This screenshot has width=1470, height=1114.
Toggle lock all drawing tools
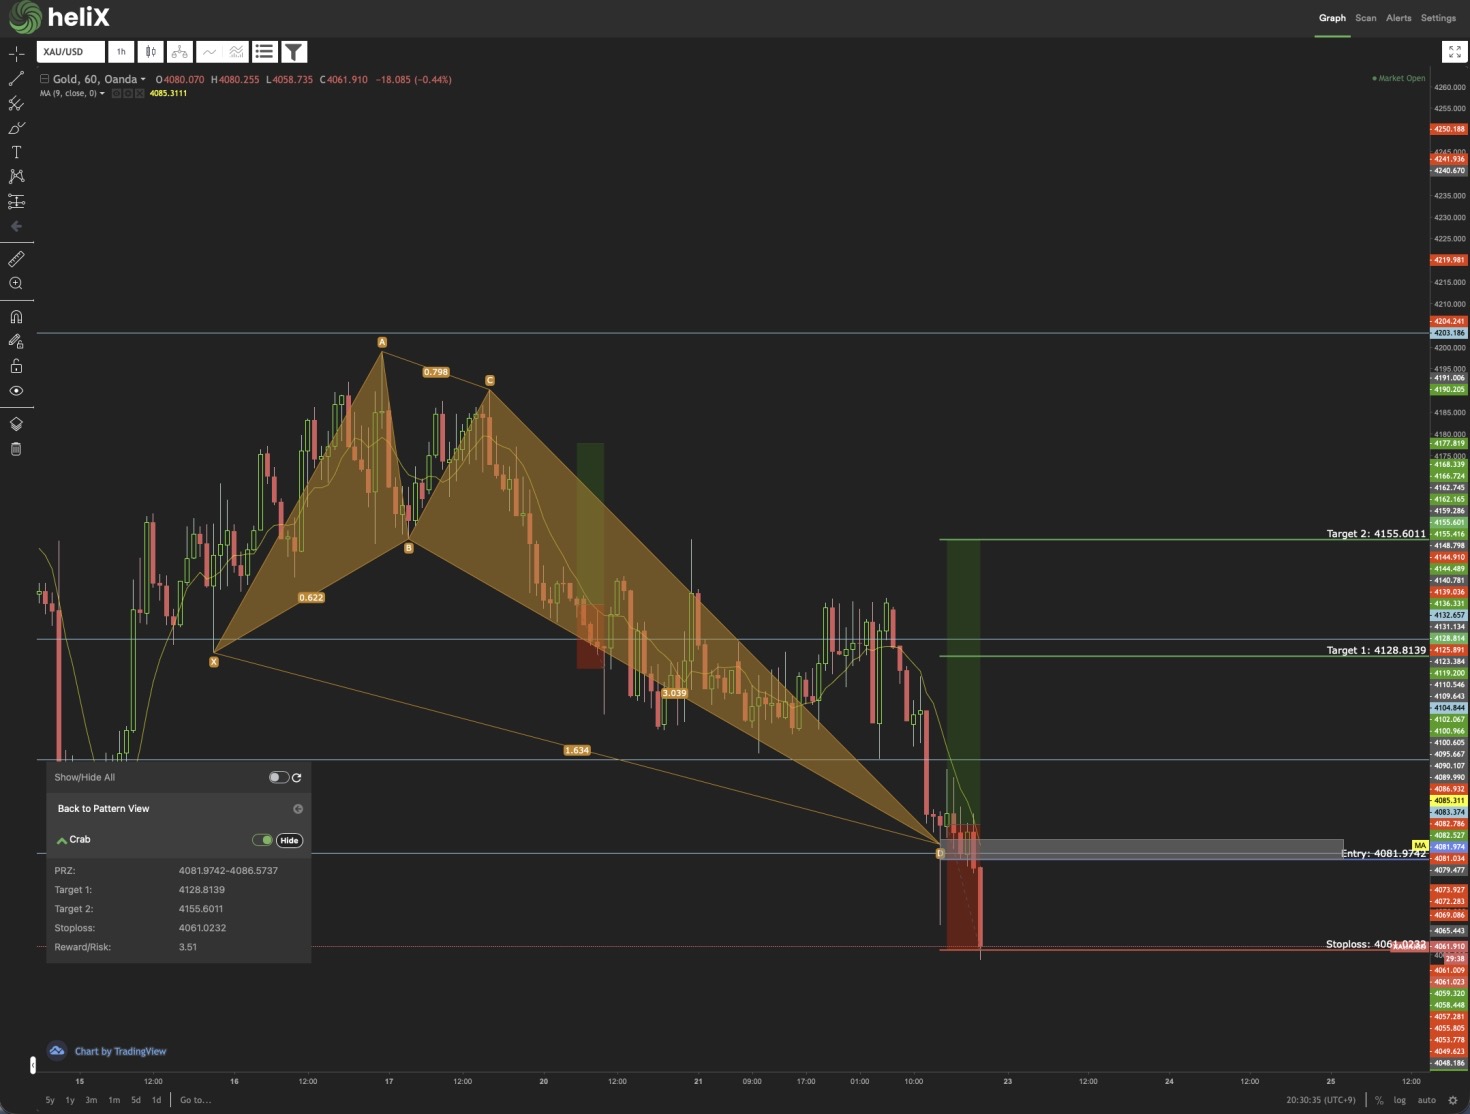[x=16, y=366]
